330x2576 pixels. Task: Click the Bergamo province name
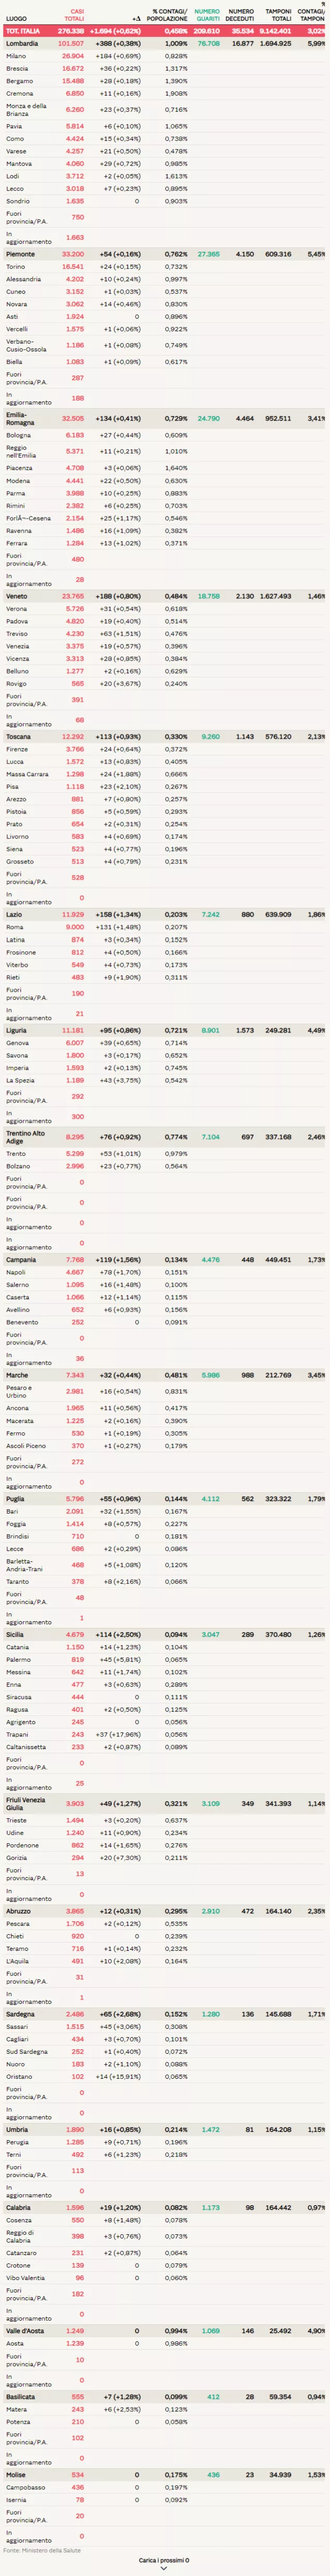(19, 81)
